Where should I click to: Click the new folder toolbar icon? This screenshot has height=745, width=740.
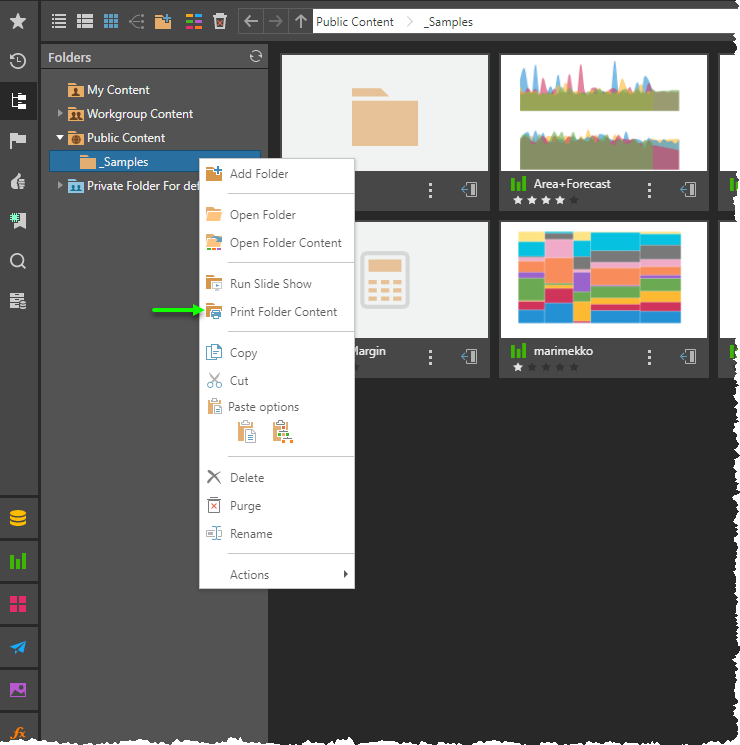click(x=163, y=21)
